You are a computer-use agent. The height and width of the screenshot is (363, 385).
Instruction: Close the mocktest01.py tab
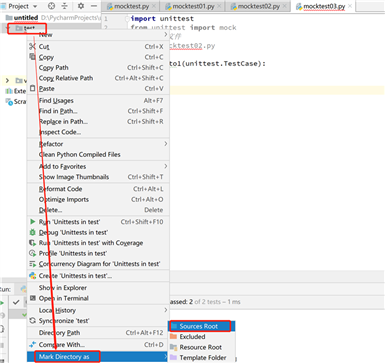click(219, 6)
